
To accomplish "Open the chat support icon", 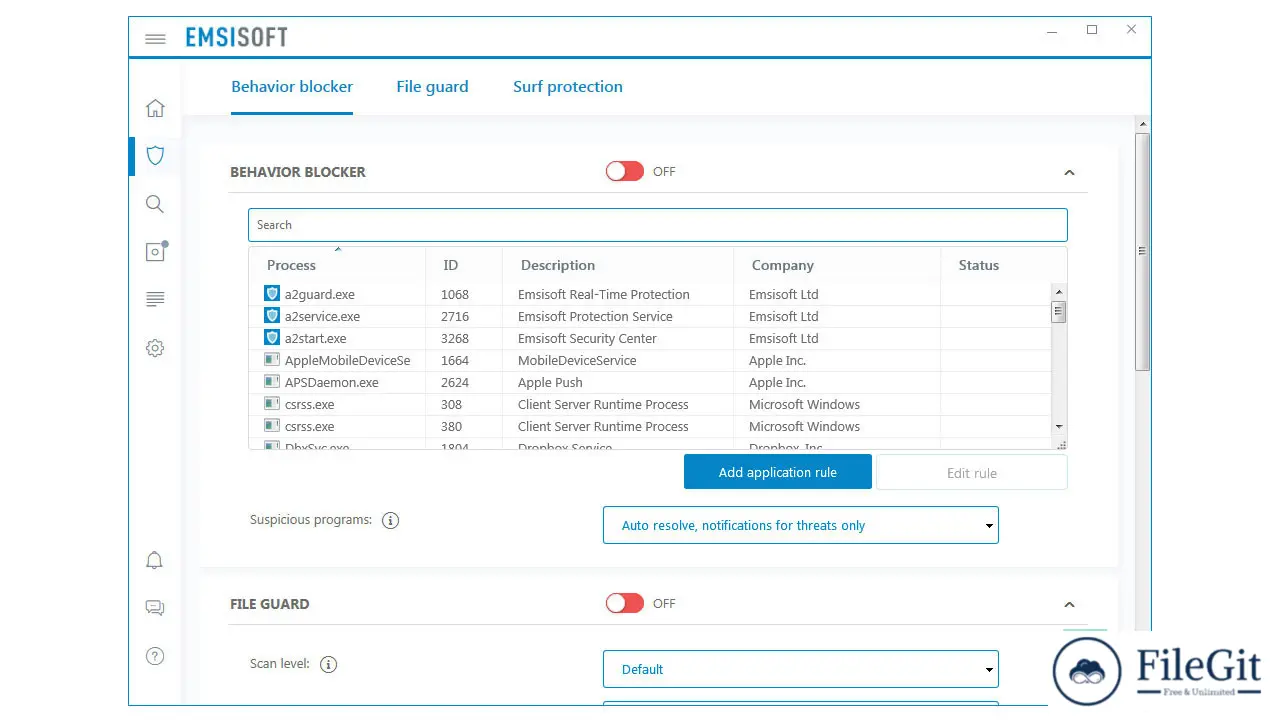I will [155, 608].
